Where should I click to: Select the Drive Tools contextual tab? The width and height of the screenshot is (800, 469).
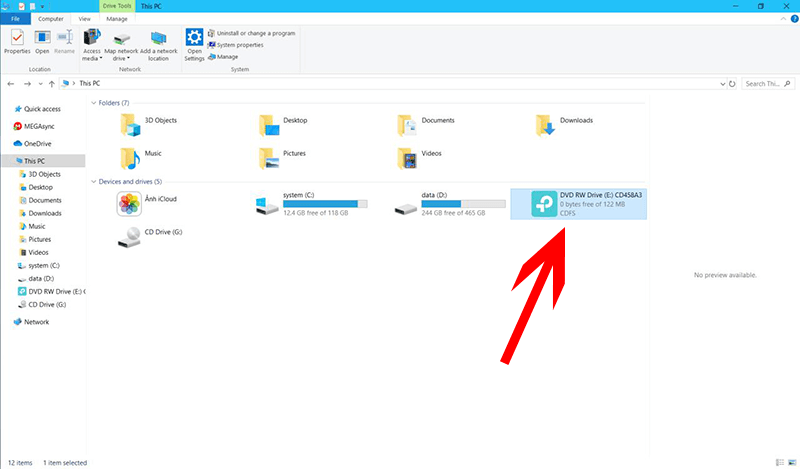pyautogui.click(x=117, y=6)
